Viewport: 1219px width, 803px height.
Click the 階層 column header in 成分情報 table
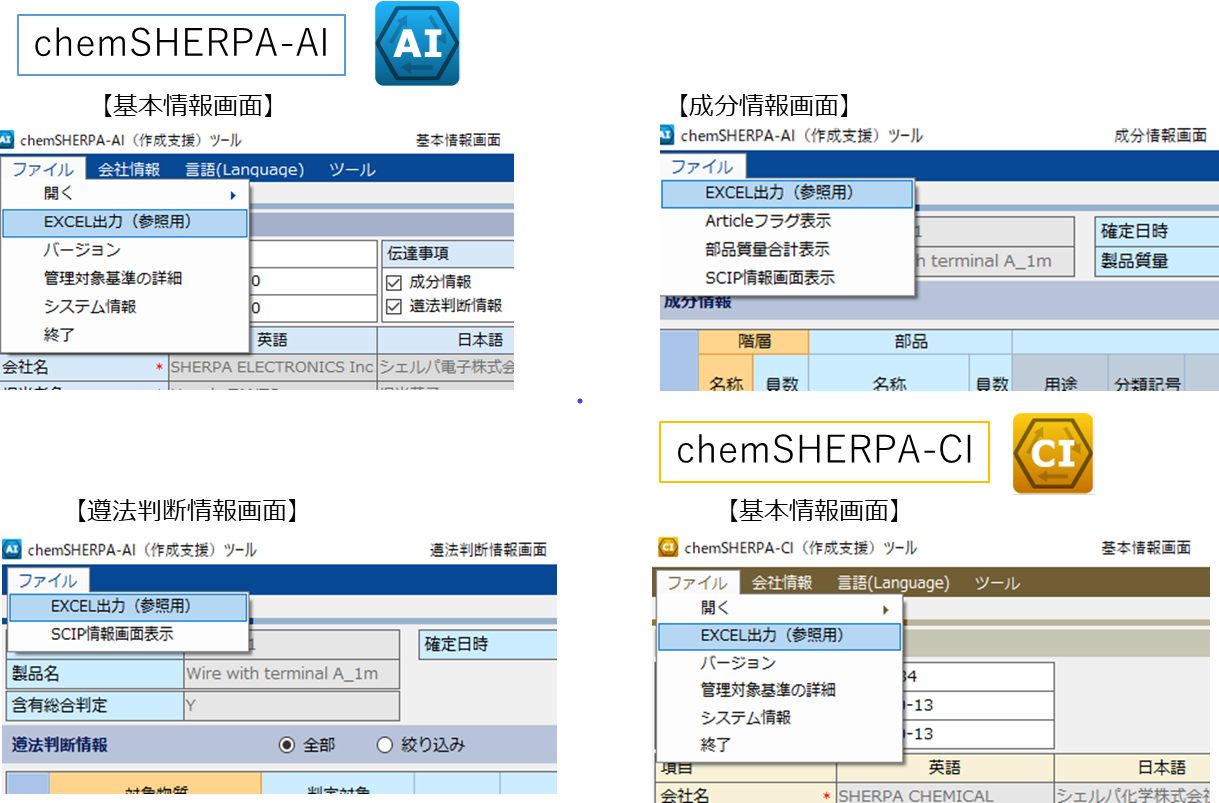[x=754, y=342]
